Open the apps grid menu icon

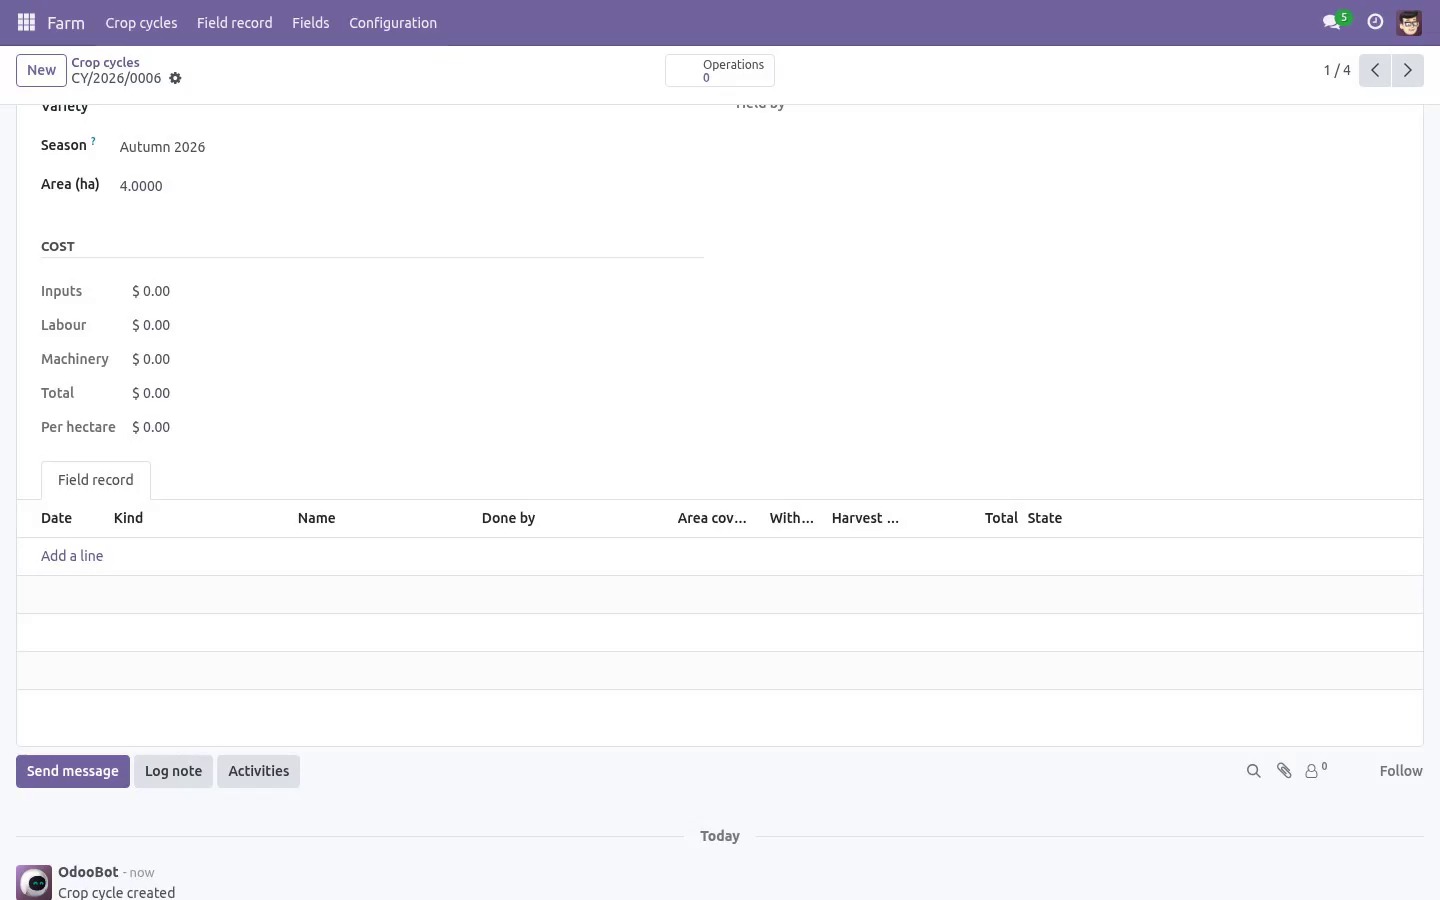tap(27, 22)
